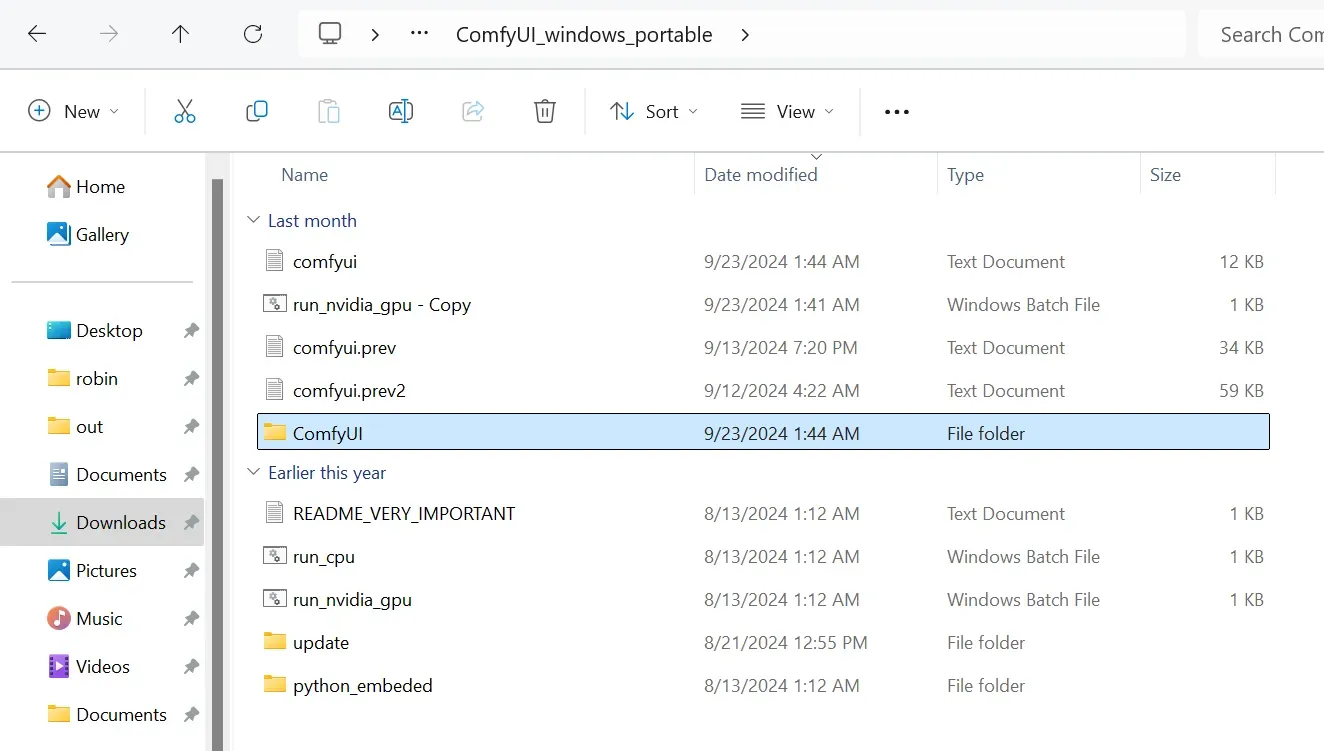Rename the selected item
Screen dimensions: 1324x751
[401, 111]
